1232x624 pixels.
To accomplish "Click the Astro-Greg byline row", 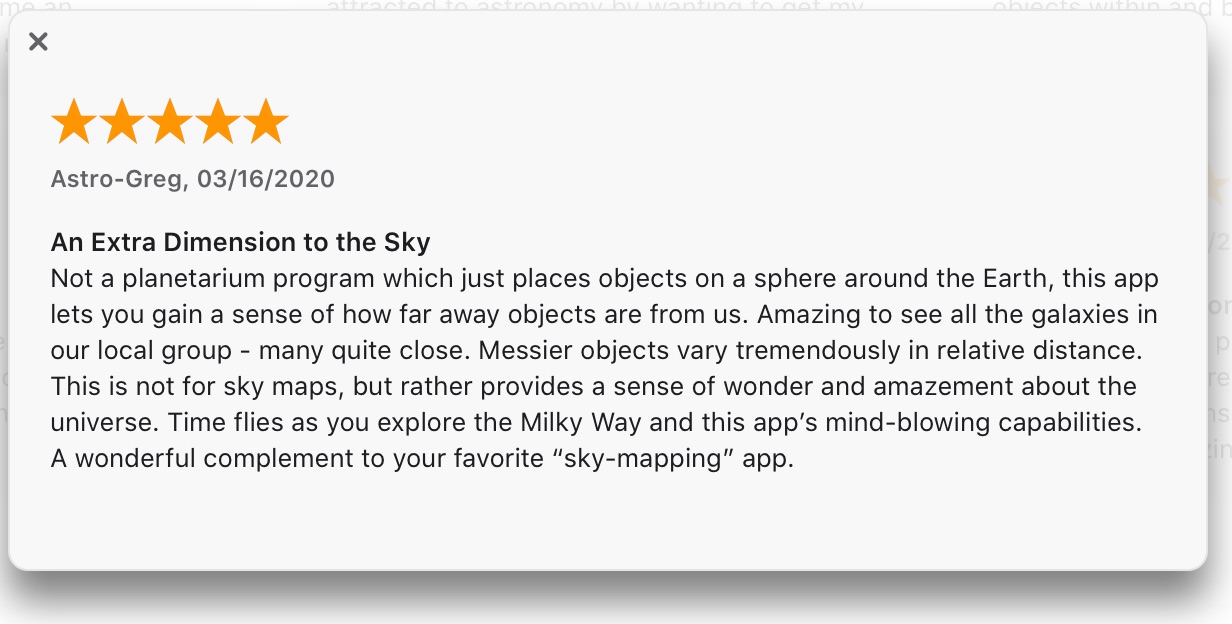I will click(x=193, y=179).
